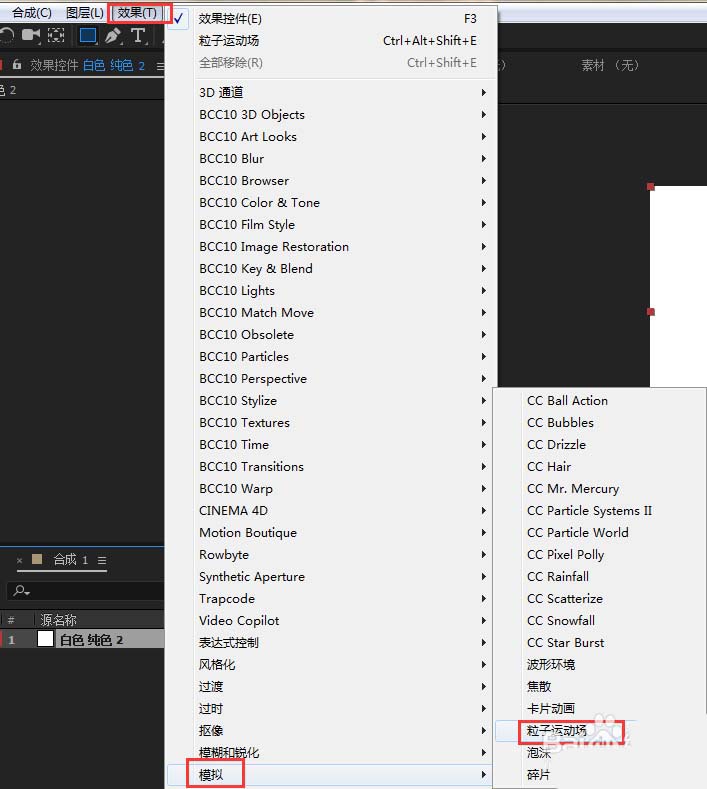Select the Pan Behind anchor point tool
Screen dimensions: 707x789
(x=56, y=35)
